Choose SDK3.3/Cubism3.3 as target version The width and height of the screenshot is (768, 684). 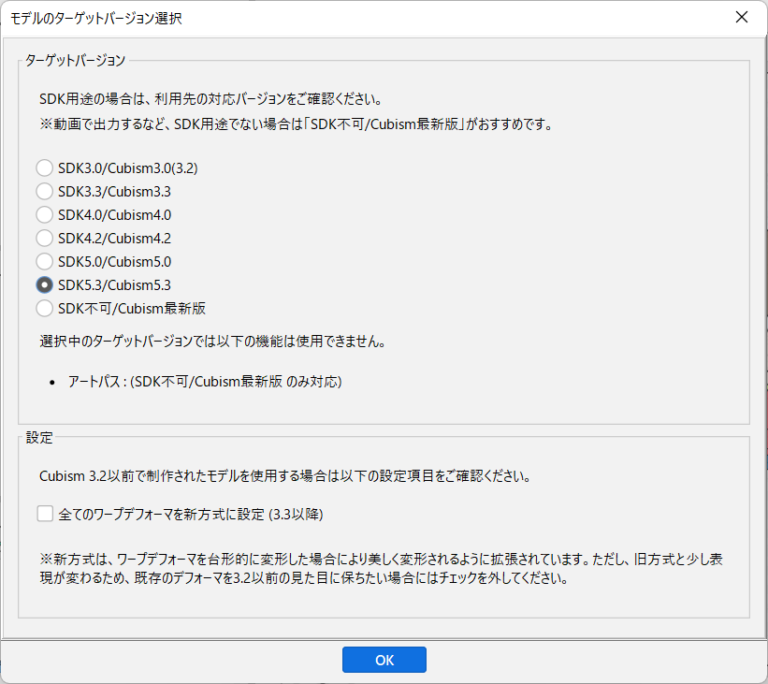(x=45, y=191)
